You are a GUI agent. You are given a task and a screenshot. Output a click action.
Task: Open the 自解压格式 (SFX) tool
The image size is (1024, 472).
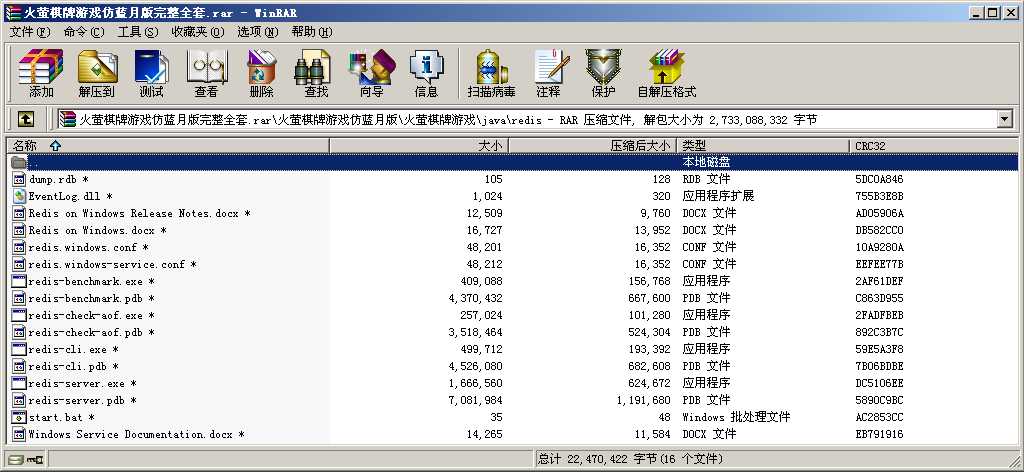(x=667, y=72)
